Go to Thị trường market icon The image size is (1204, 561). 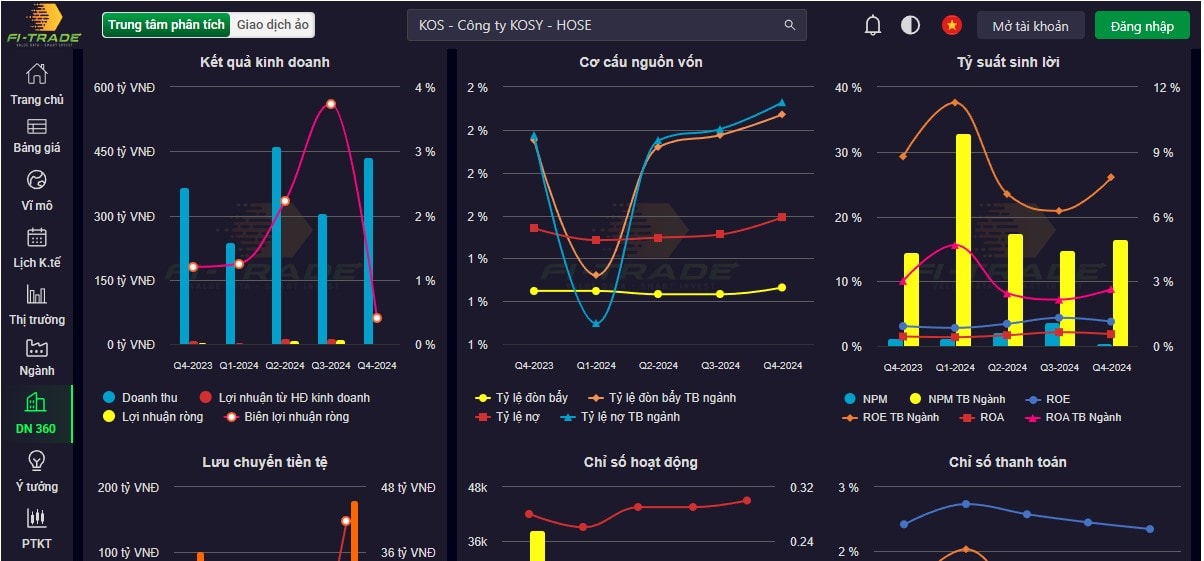click(37, 295)
